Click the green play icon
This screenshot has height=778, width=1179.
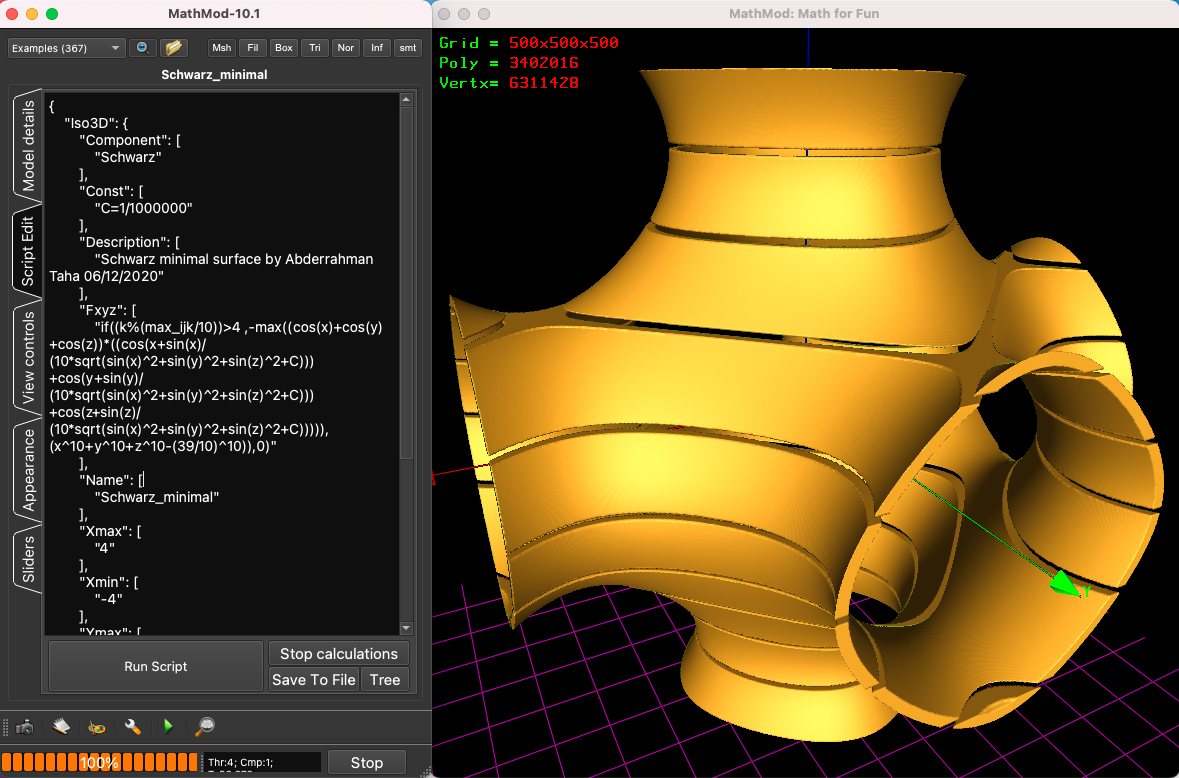point(168,727)
